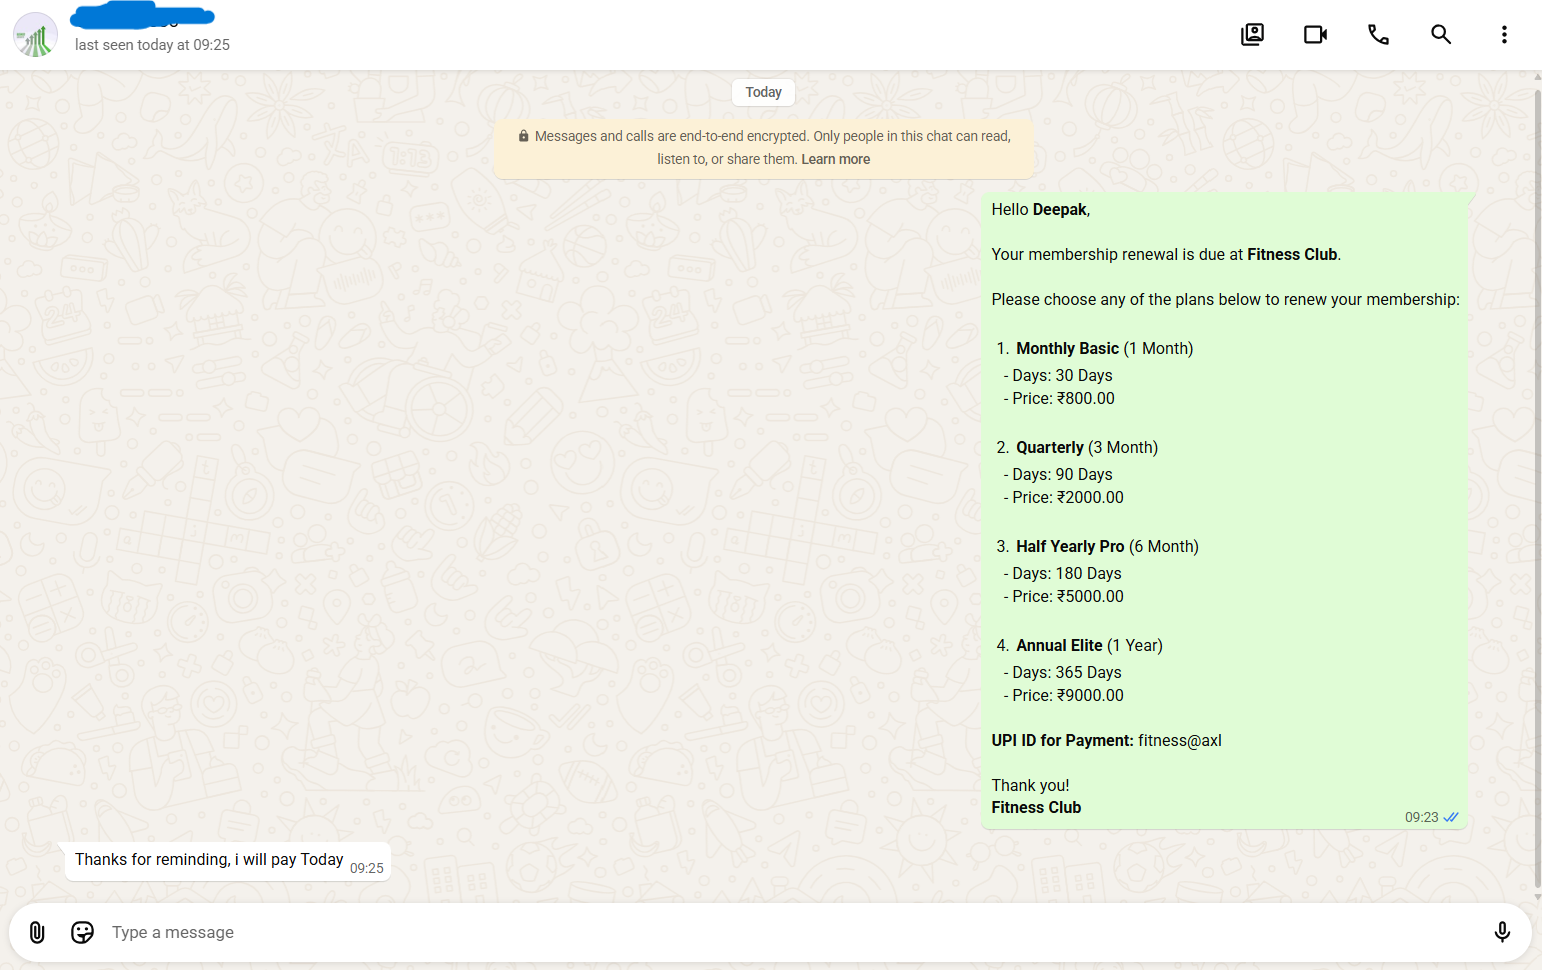Image resolution: width=1542 pixels, height=970 pixels.
Task: Click the 09:25 timestamp on reply
Action: point(367,868)
